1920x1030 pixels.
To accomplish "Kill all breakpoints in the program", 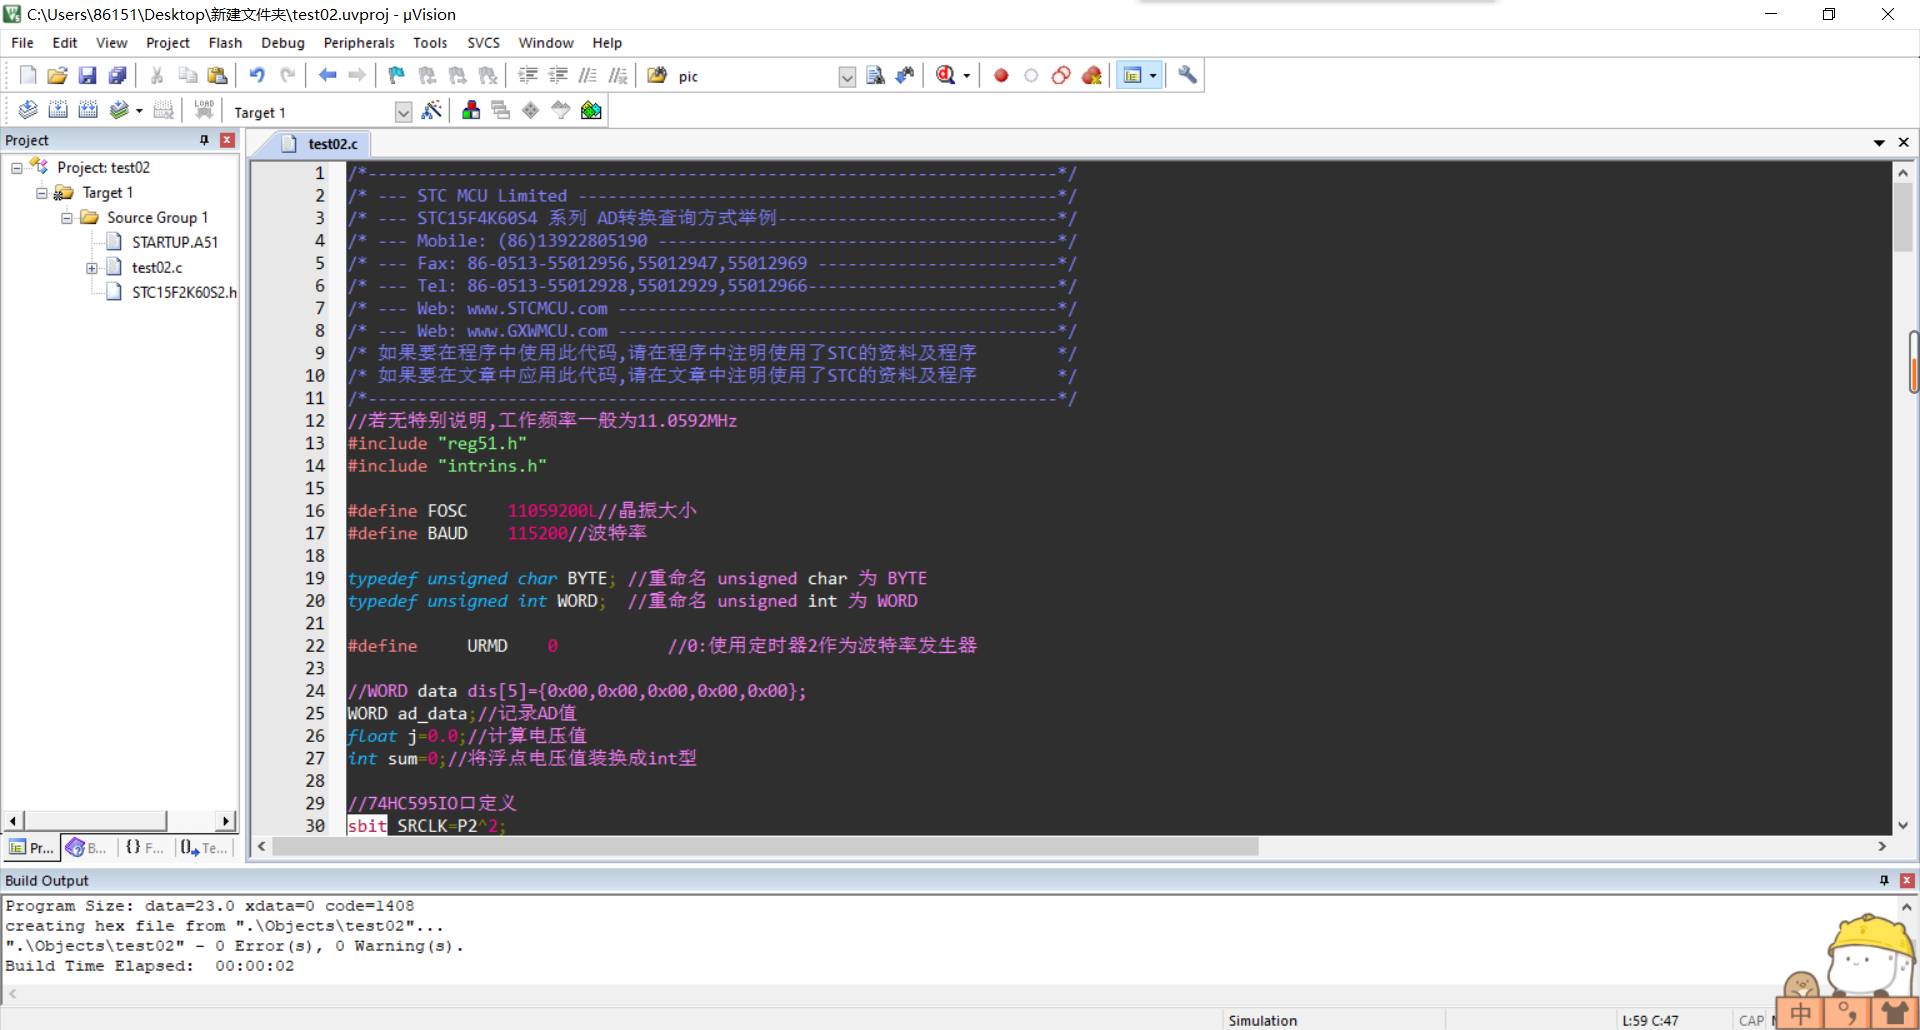I will click(1091, 75).
